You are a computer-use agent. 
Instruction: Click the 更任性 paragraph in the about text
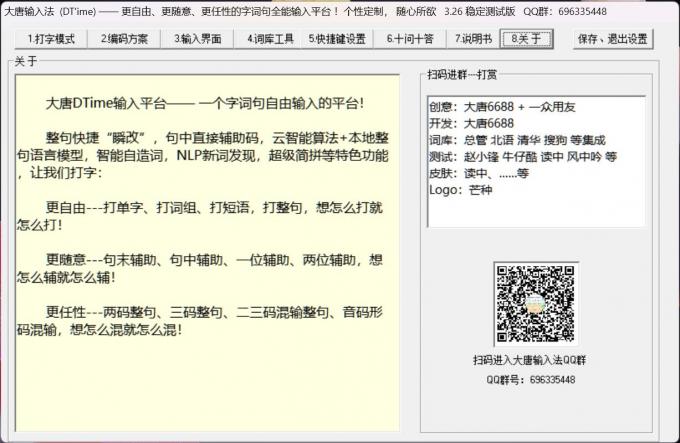[200, 319]
